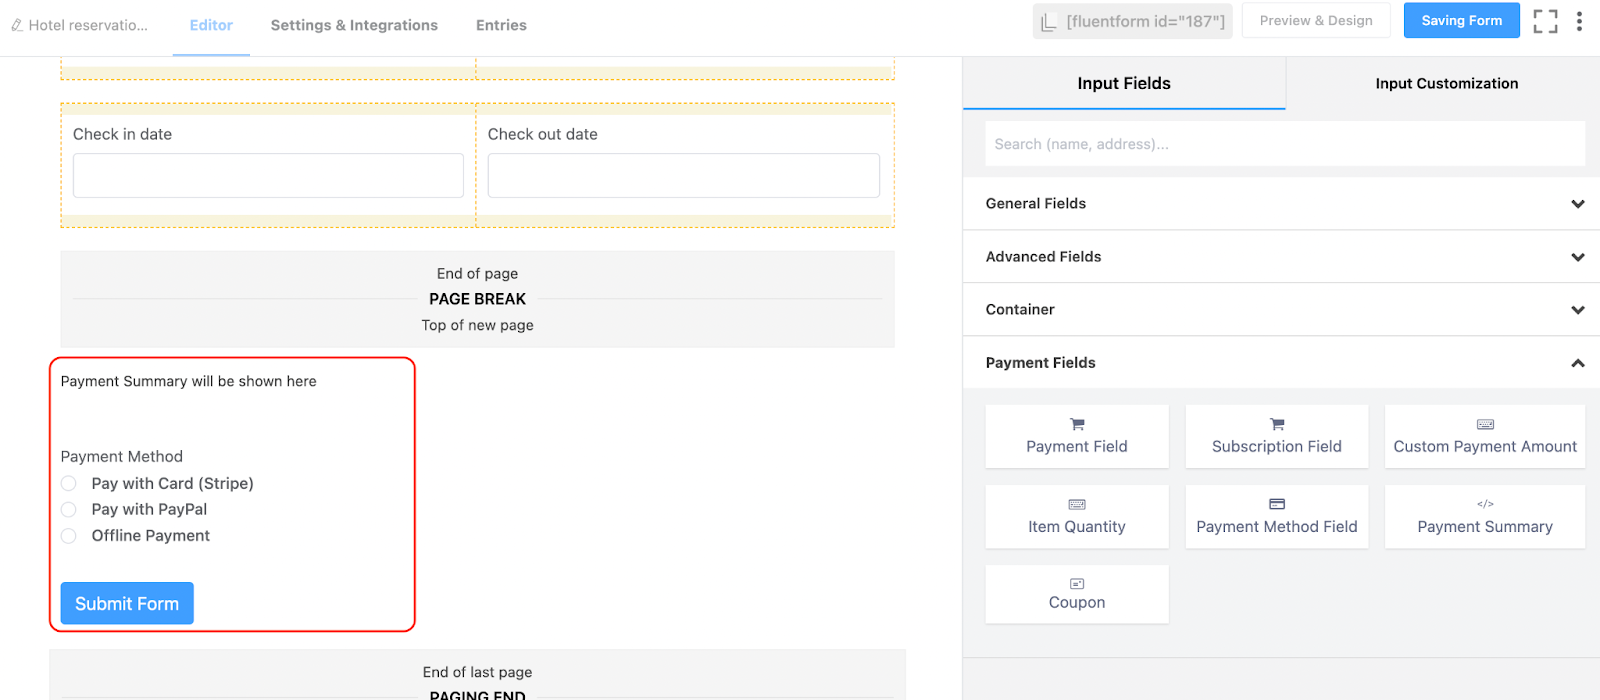Add the Payment Method Field element

(x=1276, y=517)
